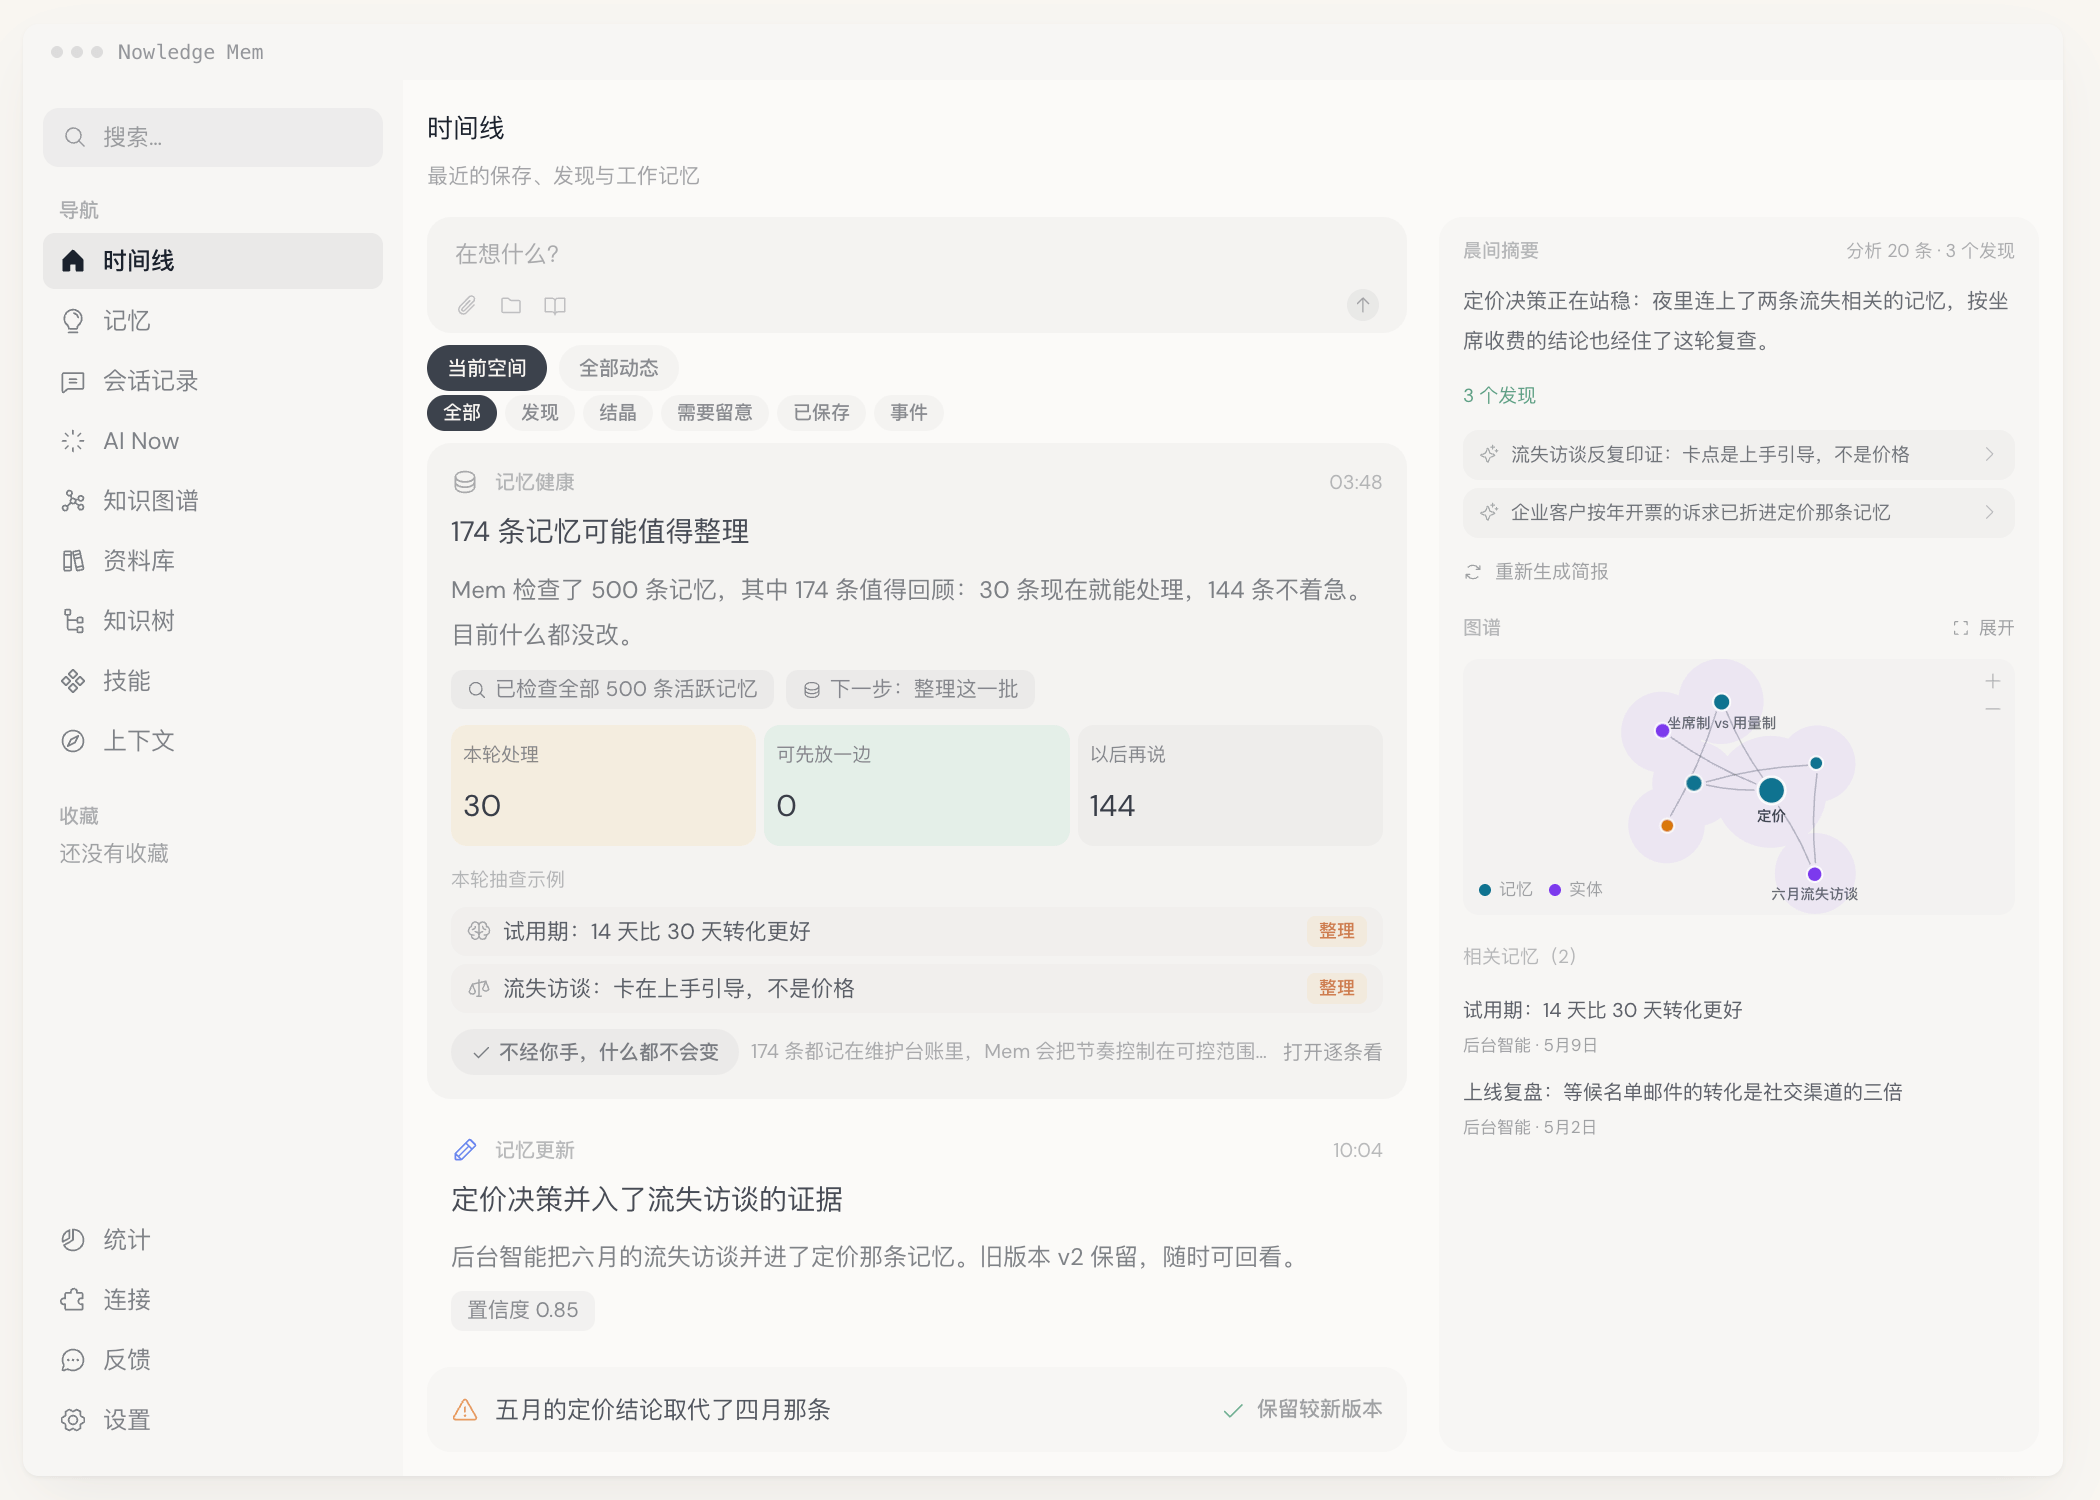2100x1500 pixels.
Task: Open 会话记录 chat icon item
Action: point(212,381)
